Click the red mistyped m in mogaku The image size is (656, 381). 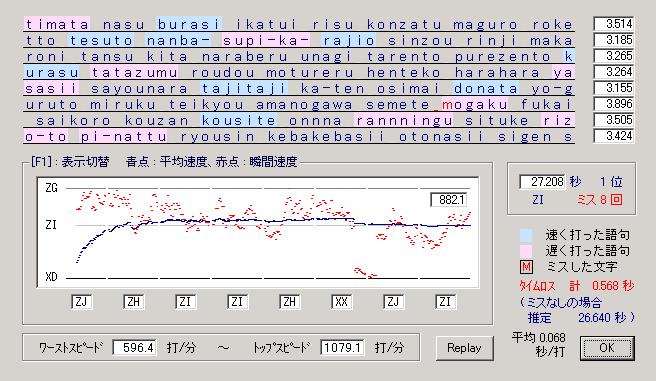pos(447,105)
